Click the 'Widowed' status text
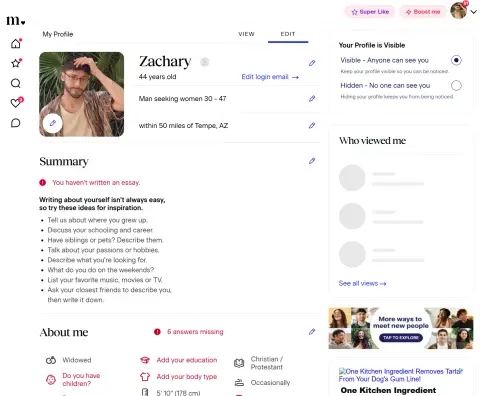The width and height of the screenshot is (480, 396). [x=77, y=360]
